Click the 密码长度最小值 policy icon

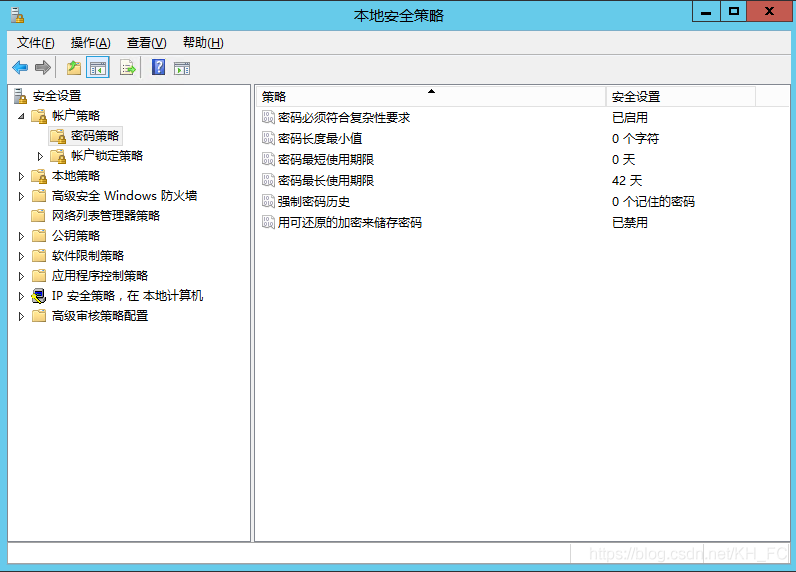tap(268, 138)
